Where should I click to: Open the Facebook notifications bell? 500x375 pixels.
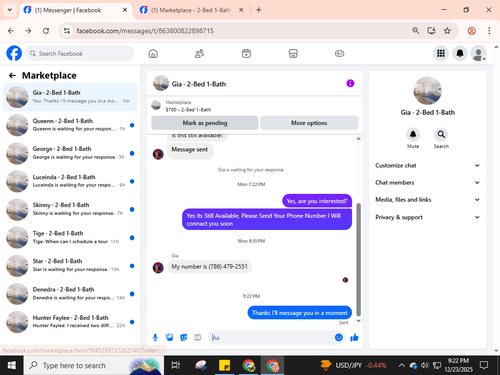[x=460, y=53]
